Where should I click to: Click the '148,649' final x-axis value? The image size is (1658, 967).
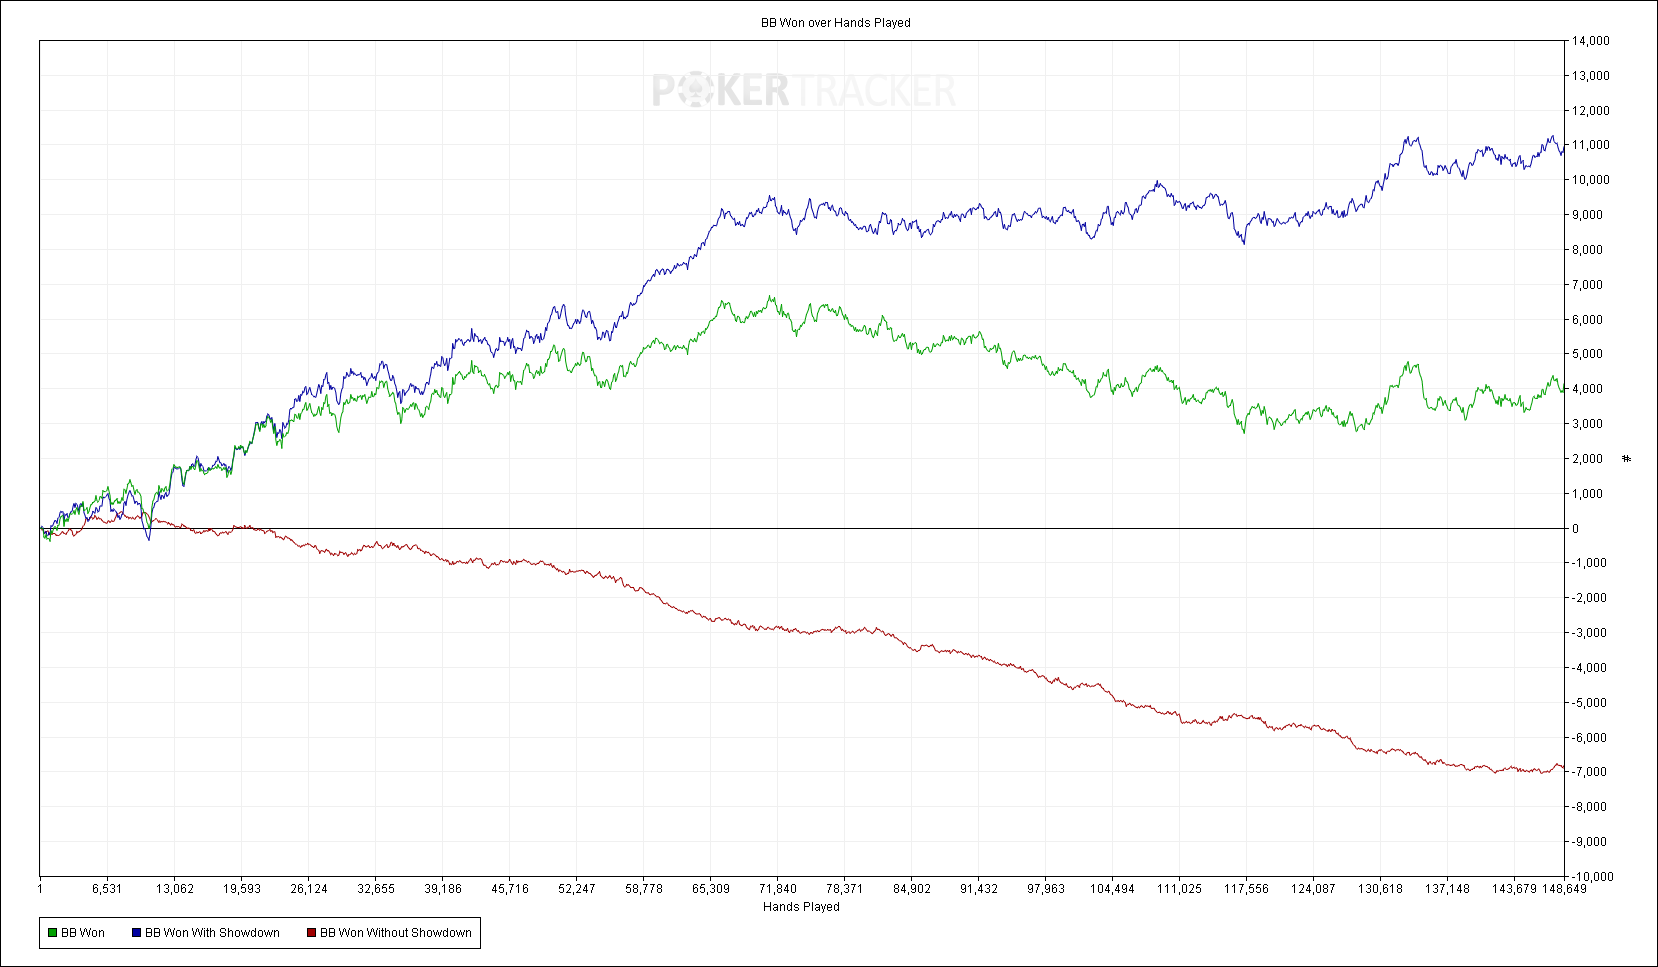click(x=1564, y=889)
